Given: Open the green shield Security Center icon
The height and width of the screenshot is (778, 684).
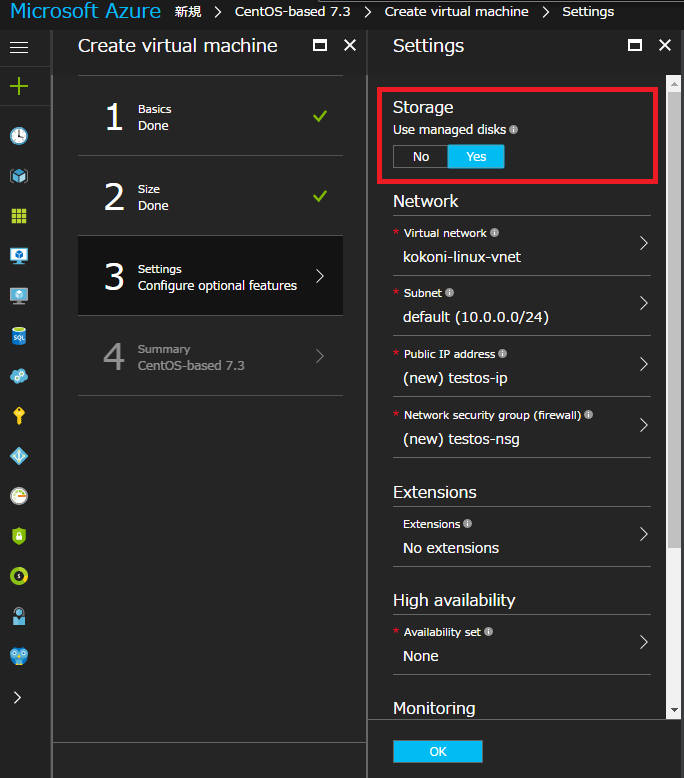Looking at the screenshot, I should pyautogui.click(x=19, y=536).
